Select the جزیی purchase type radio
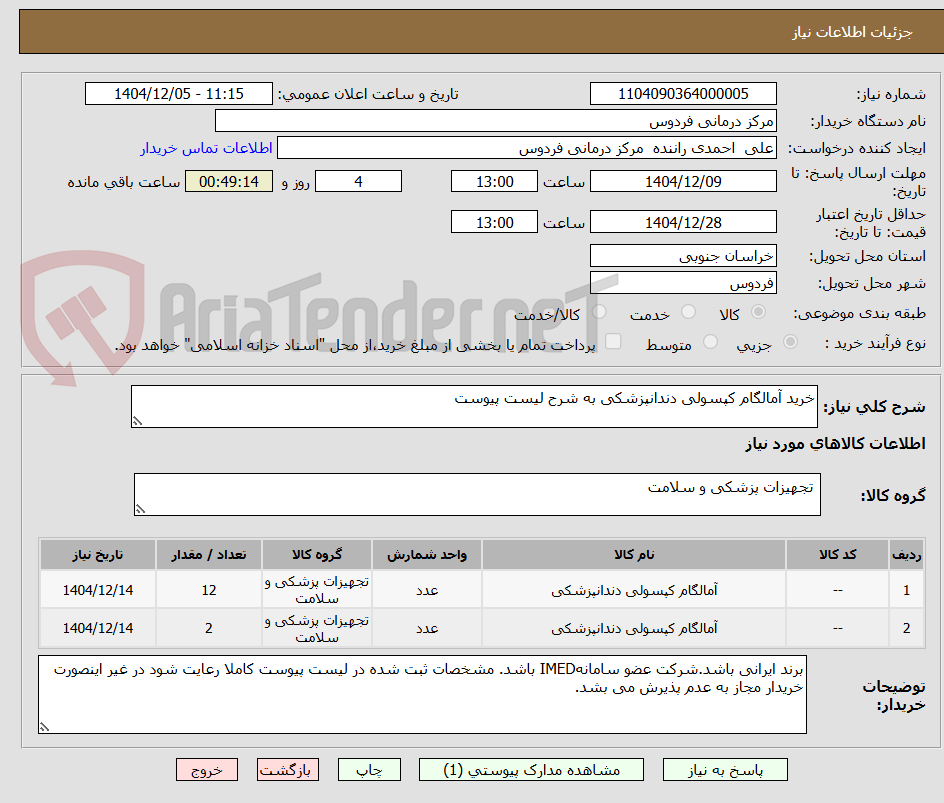Viewport: 944px width, 803px height. coord(790,342)
